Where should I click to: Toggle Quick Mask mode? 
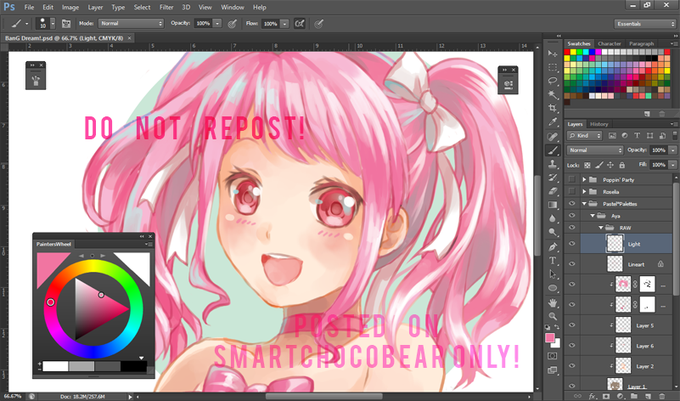click(x=552, y=356)
